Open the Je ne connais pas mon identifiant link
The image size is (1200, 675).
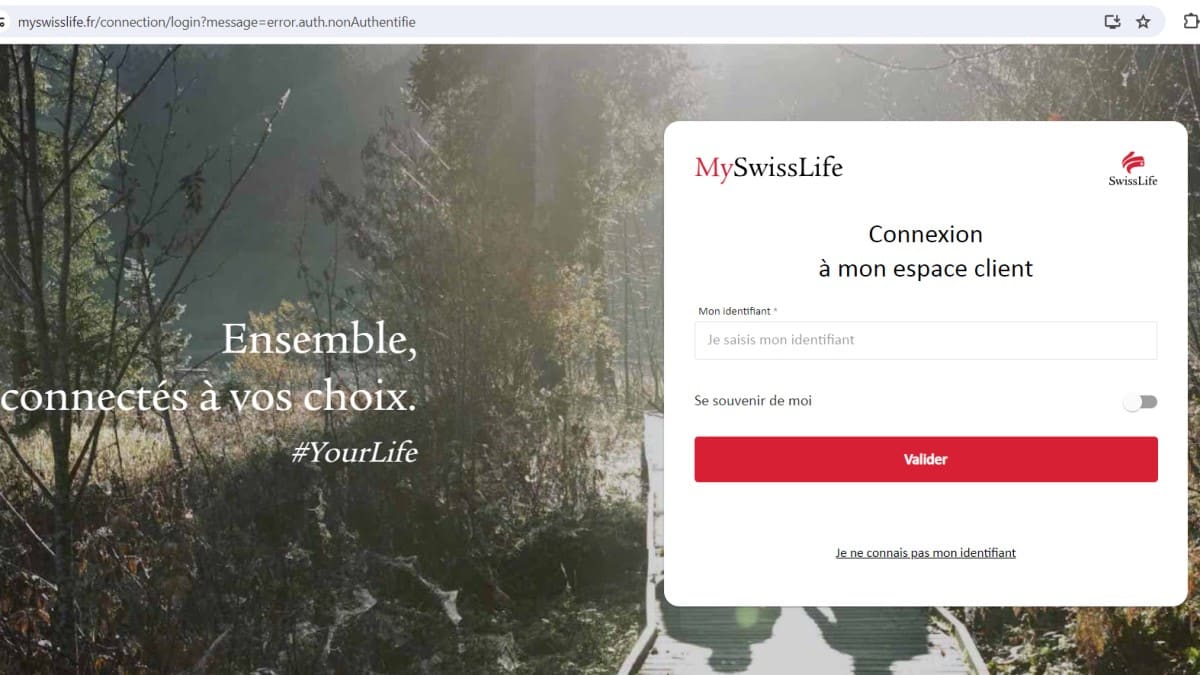(x=926, y=552)
